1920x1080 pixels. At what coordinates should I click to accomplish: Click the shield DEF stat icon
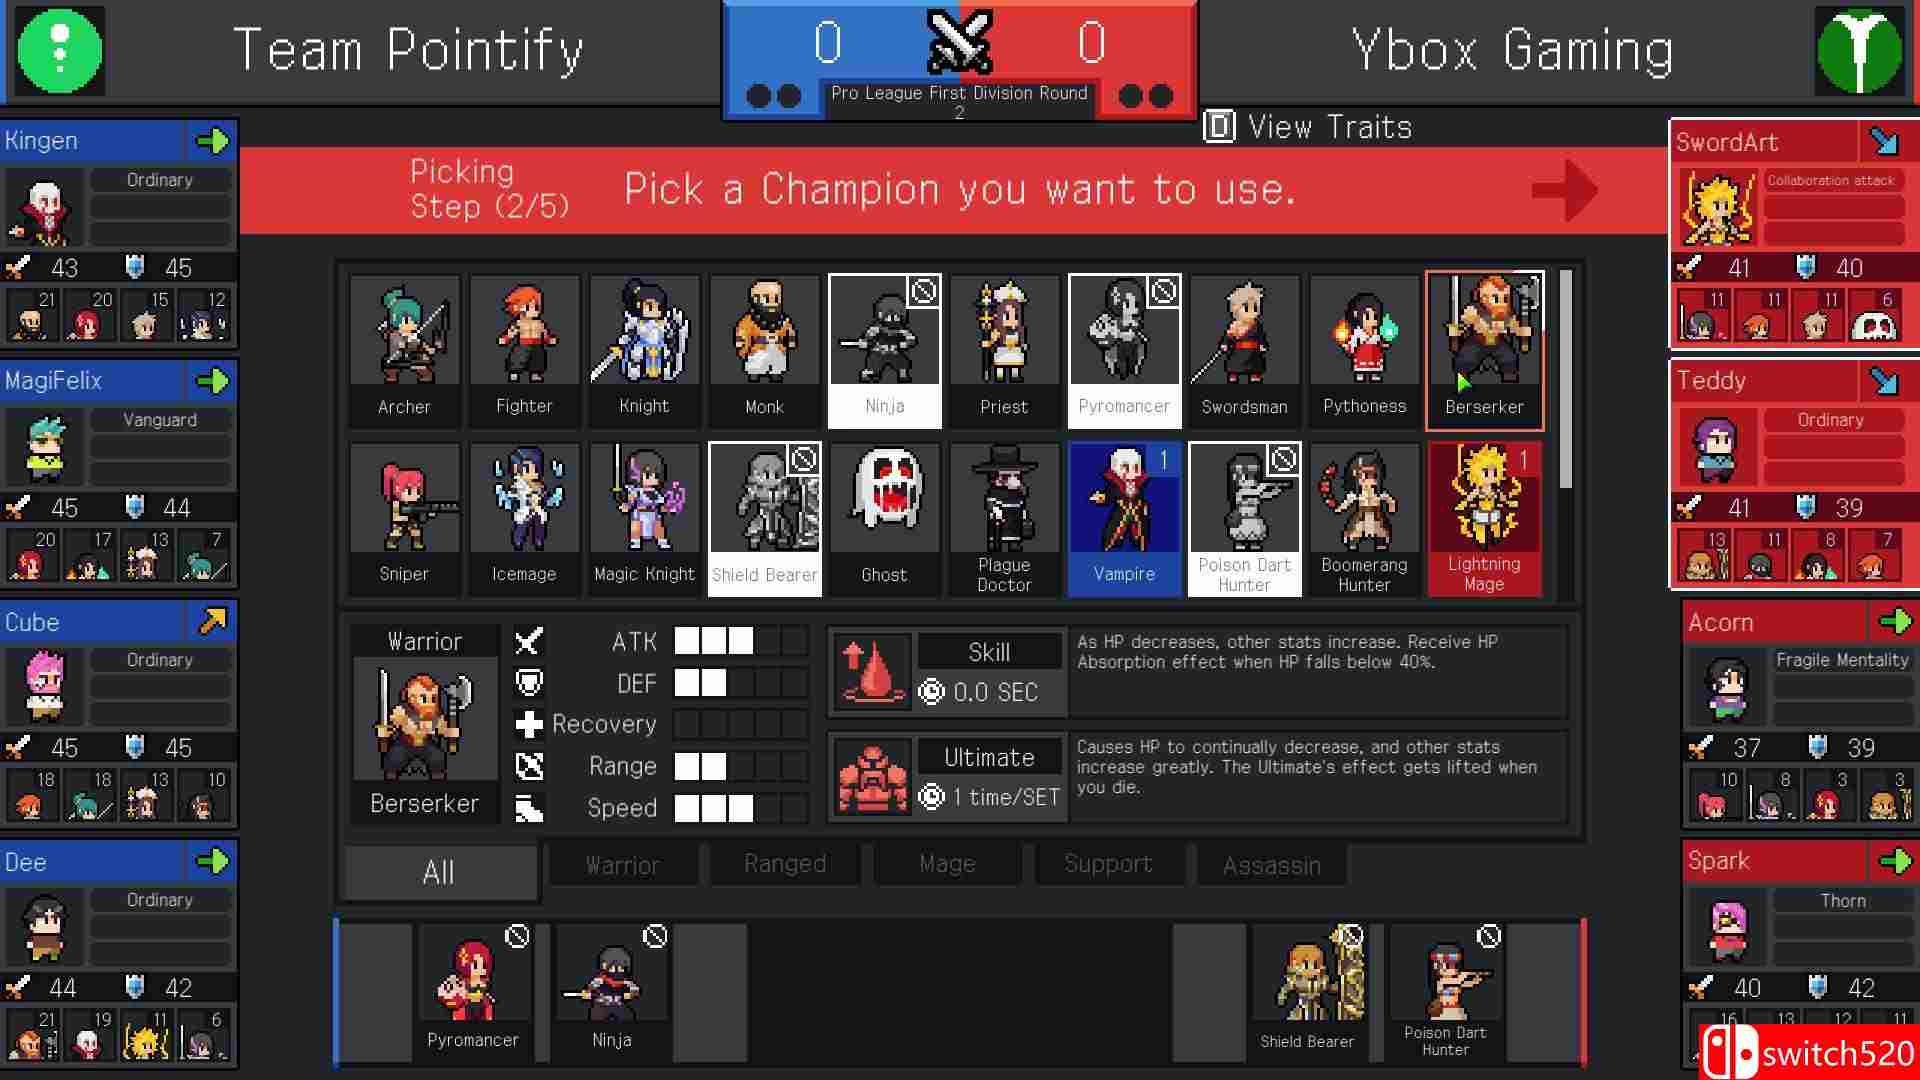527,682
